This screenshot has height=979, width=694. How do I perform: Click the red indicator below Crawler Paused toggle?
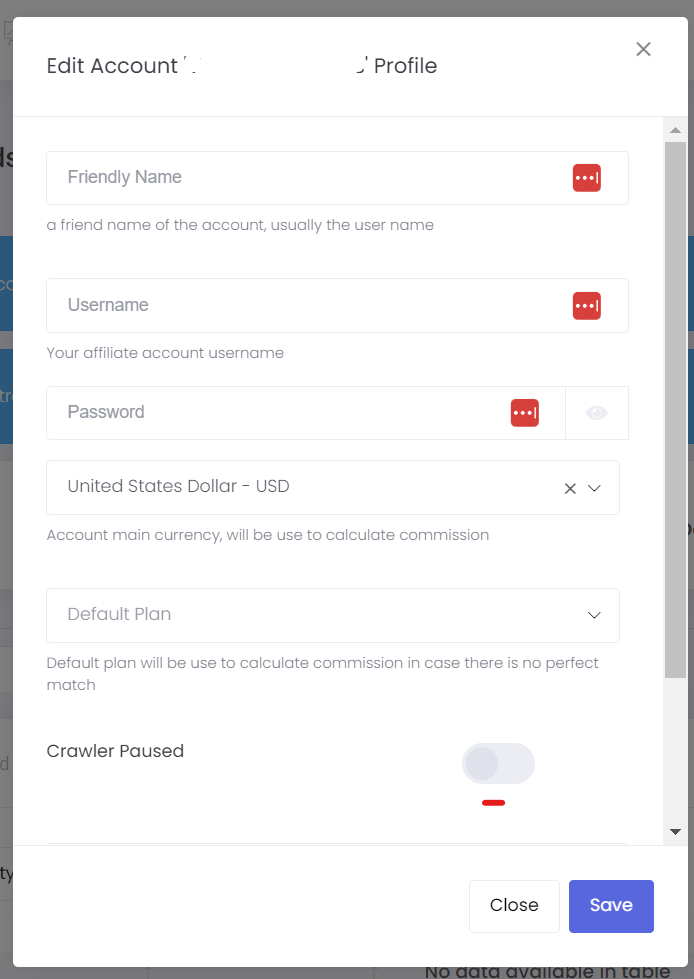tap(494, 803)
